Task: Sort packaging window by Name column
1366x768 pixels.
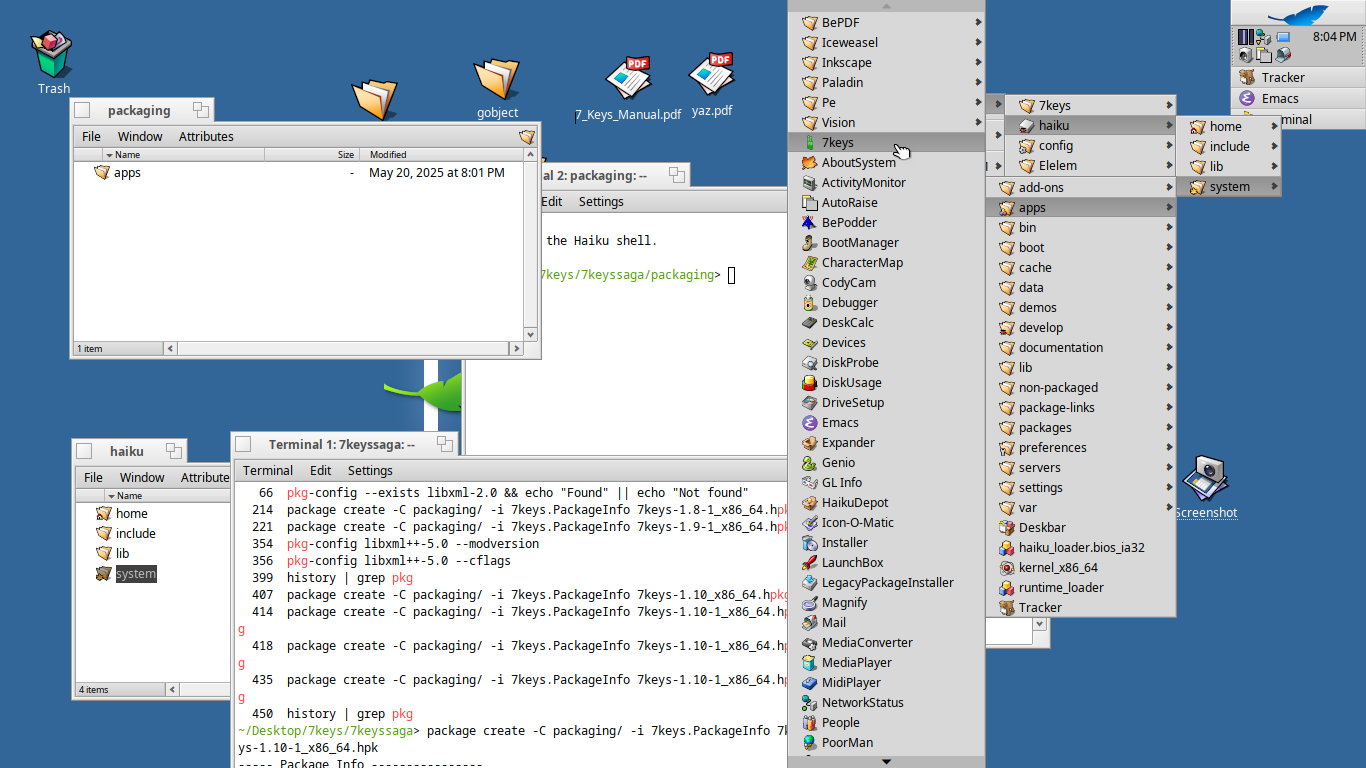Action: (184, 155)
